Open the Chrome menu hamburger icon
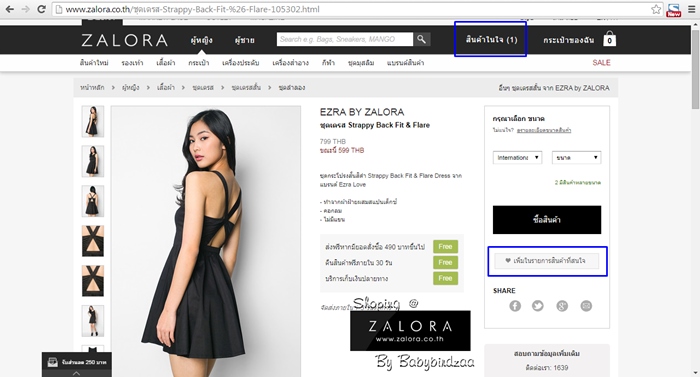Screen dimensions: 700x377 (x=692, y=9)
